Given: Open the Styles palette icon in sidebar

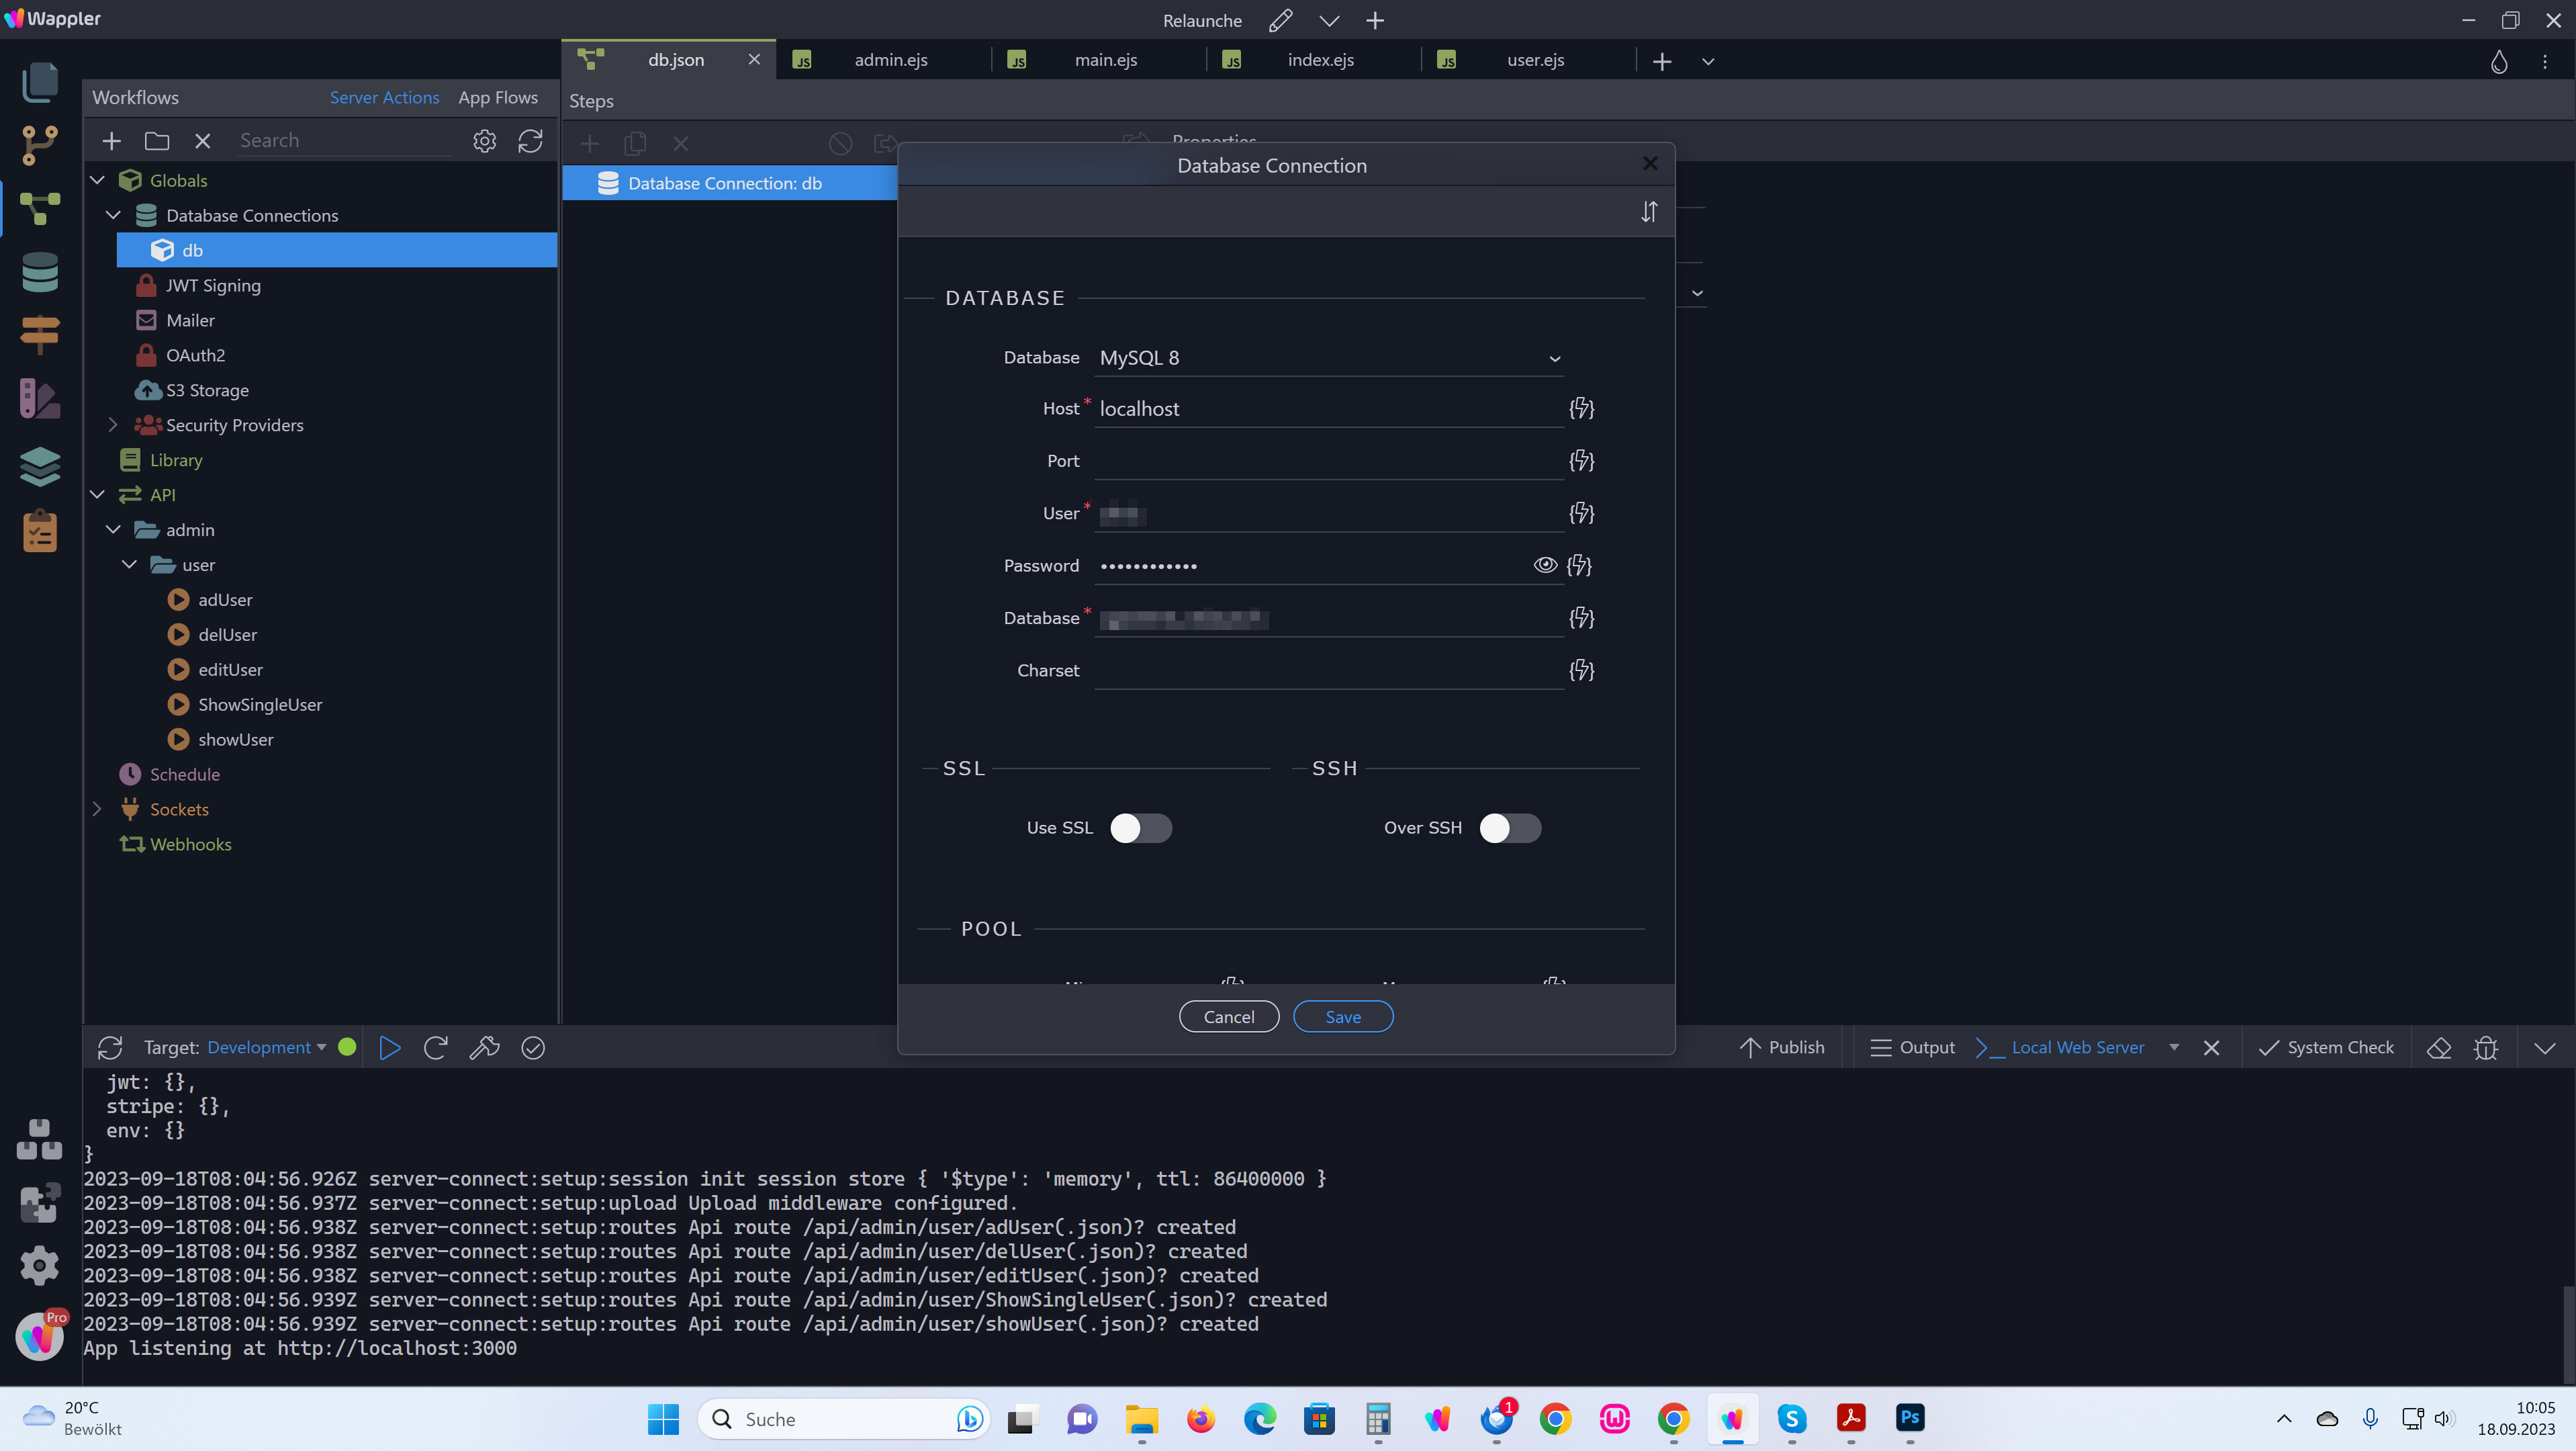Looking at the screenshot, I should (40, 398).
